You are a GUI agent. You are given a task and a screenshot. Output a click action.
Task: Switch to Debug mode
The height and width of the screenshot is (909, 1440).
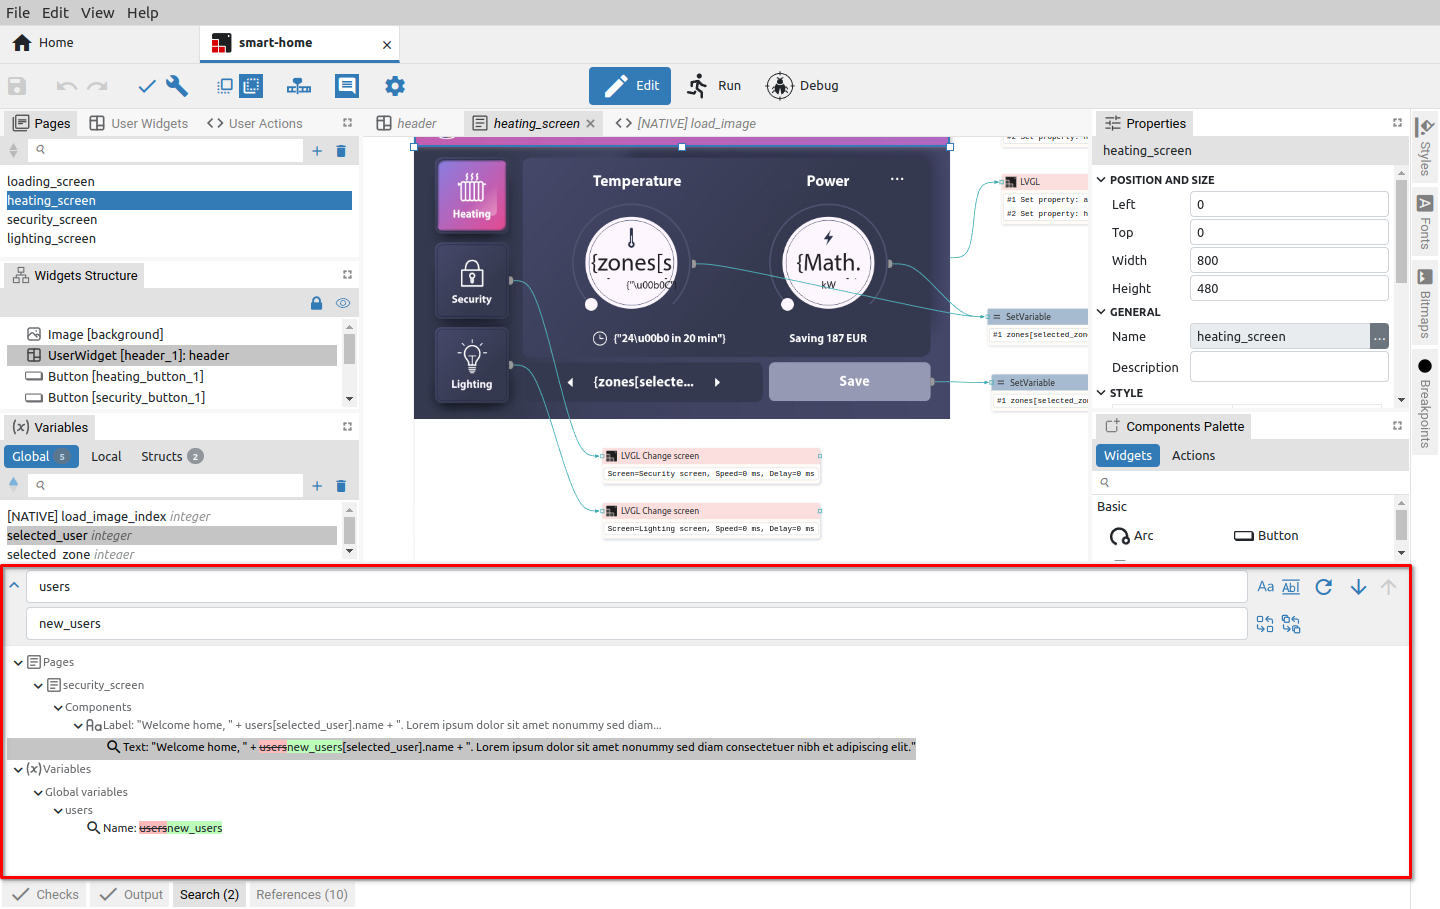803,86
